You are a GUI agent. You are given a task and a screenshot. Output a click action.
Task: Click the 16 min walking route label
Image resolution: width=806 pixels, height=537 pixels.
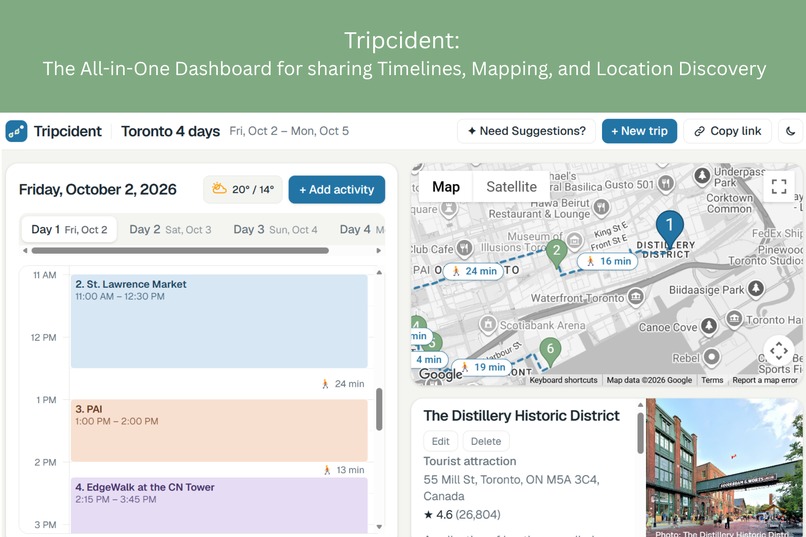click(608, 261)
